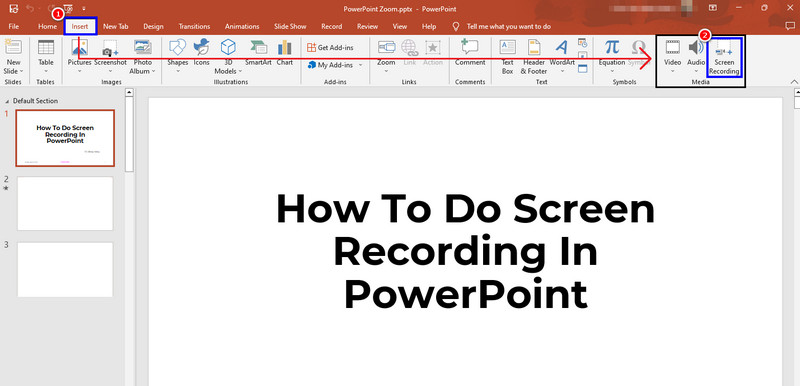This screenshot has height=386, width=800.
Task: Open Header & Footer
Action: tap(534, 56)
